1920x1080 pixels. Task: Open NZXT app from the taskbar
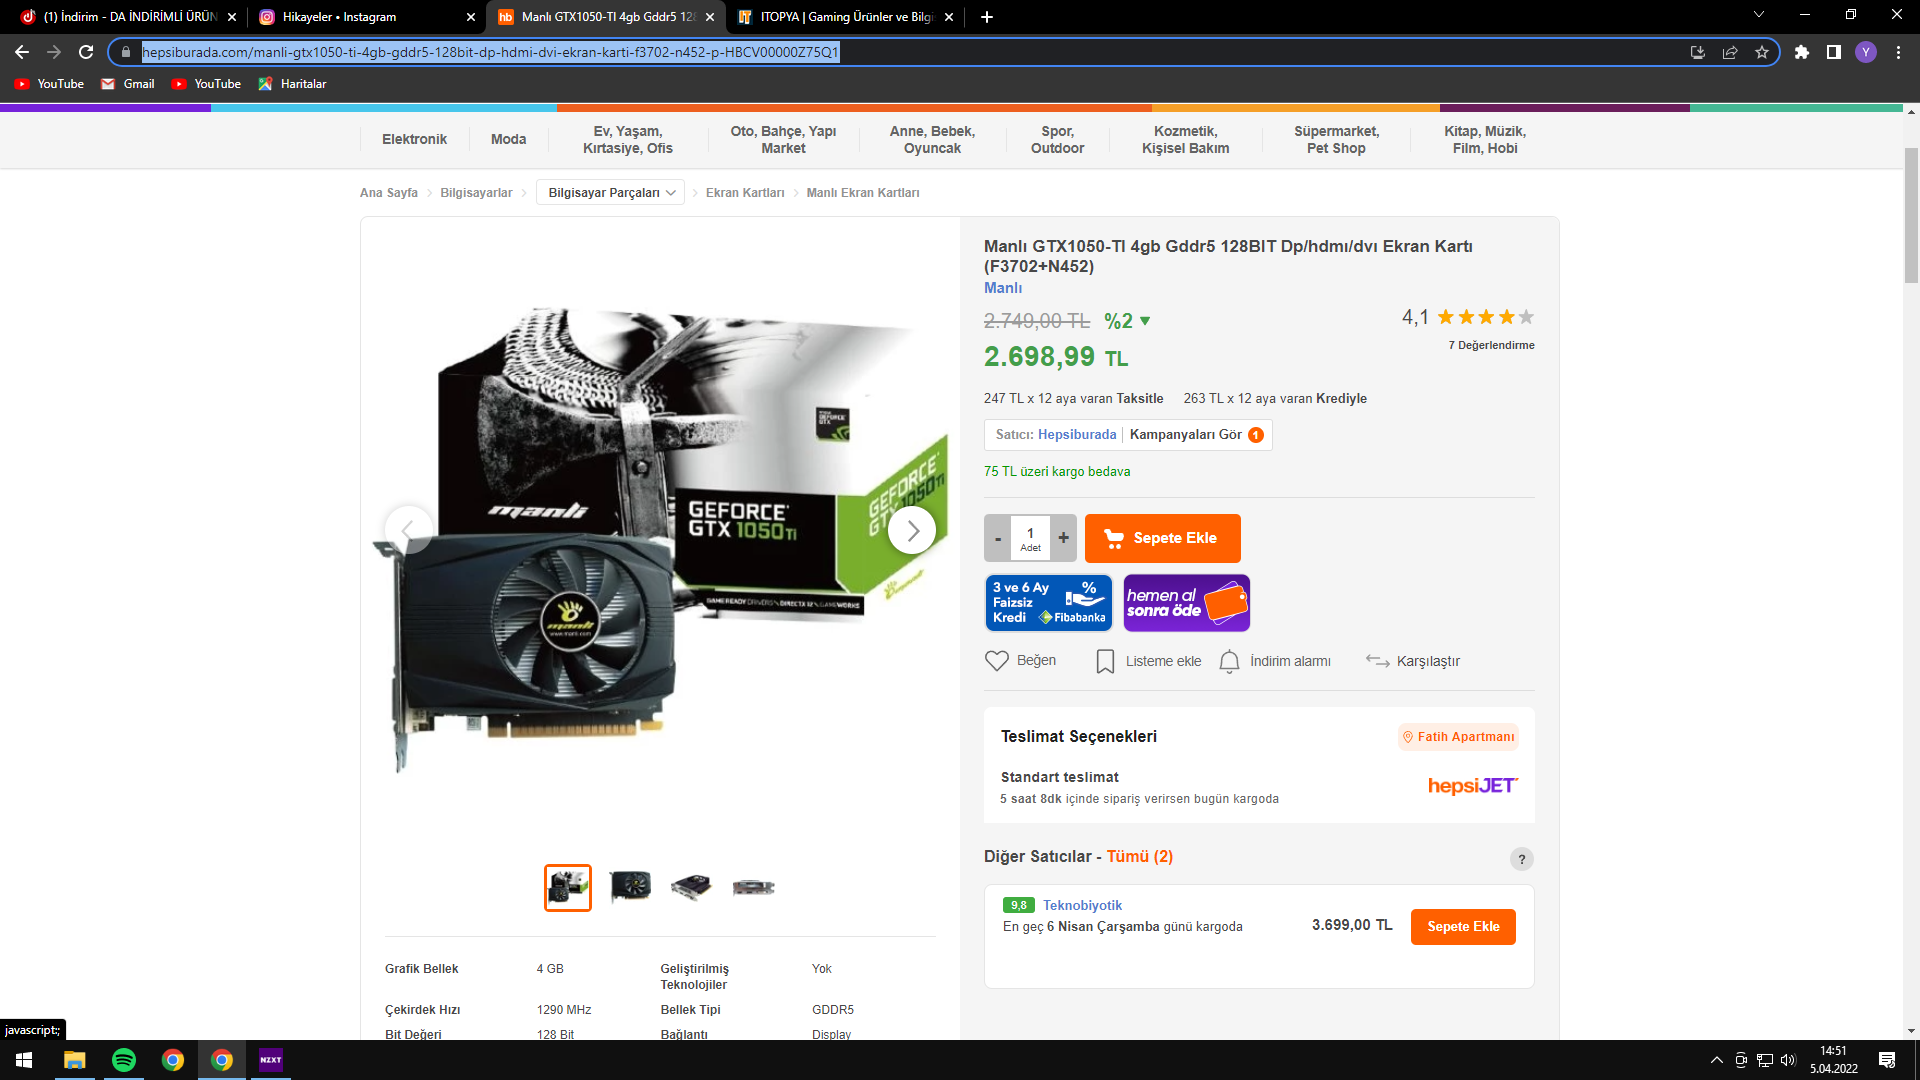(x=271, y=1060)
